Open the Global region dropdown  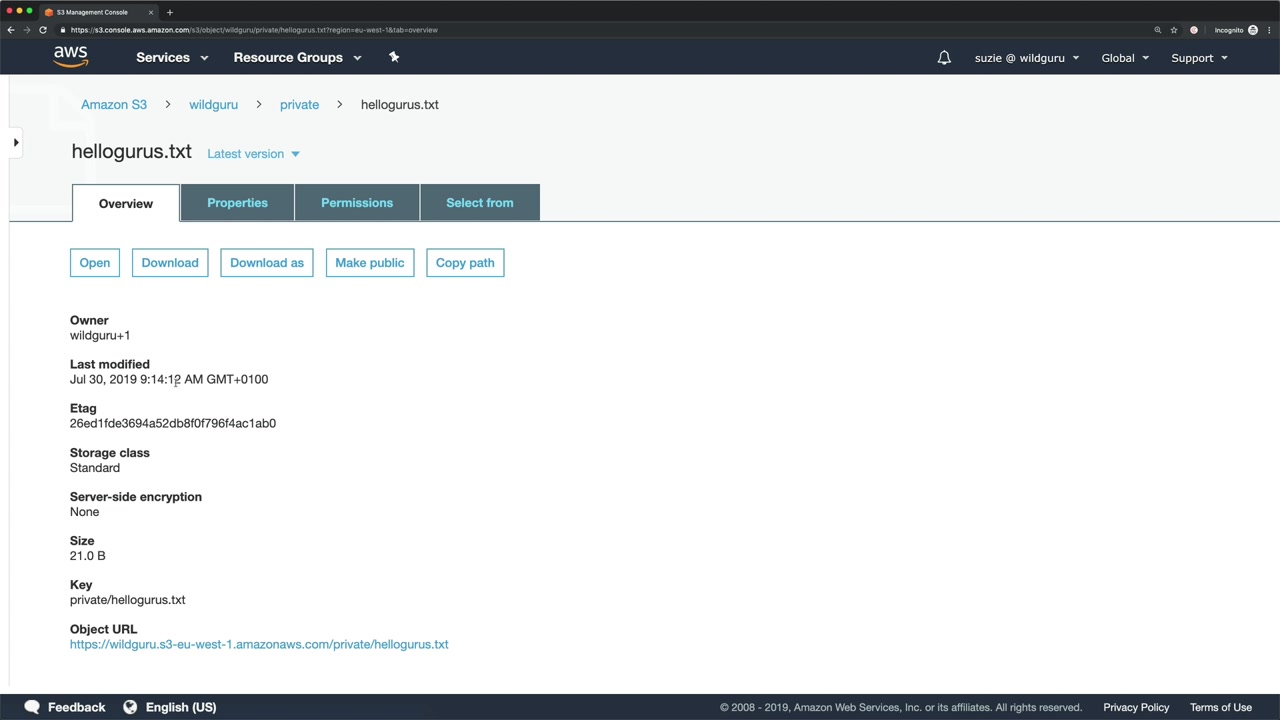1125,58
